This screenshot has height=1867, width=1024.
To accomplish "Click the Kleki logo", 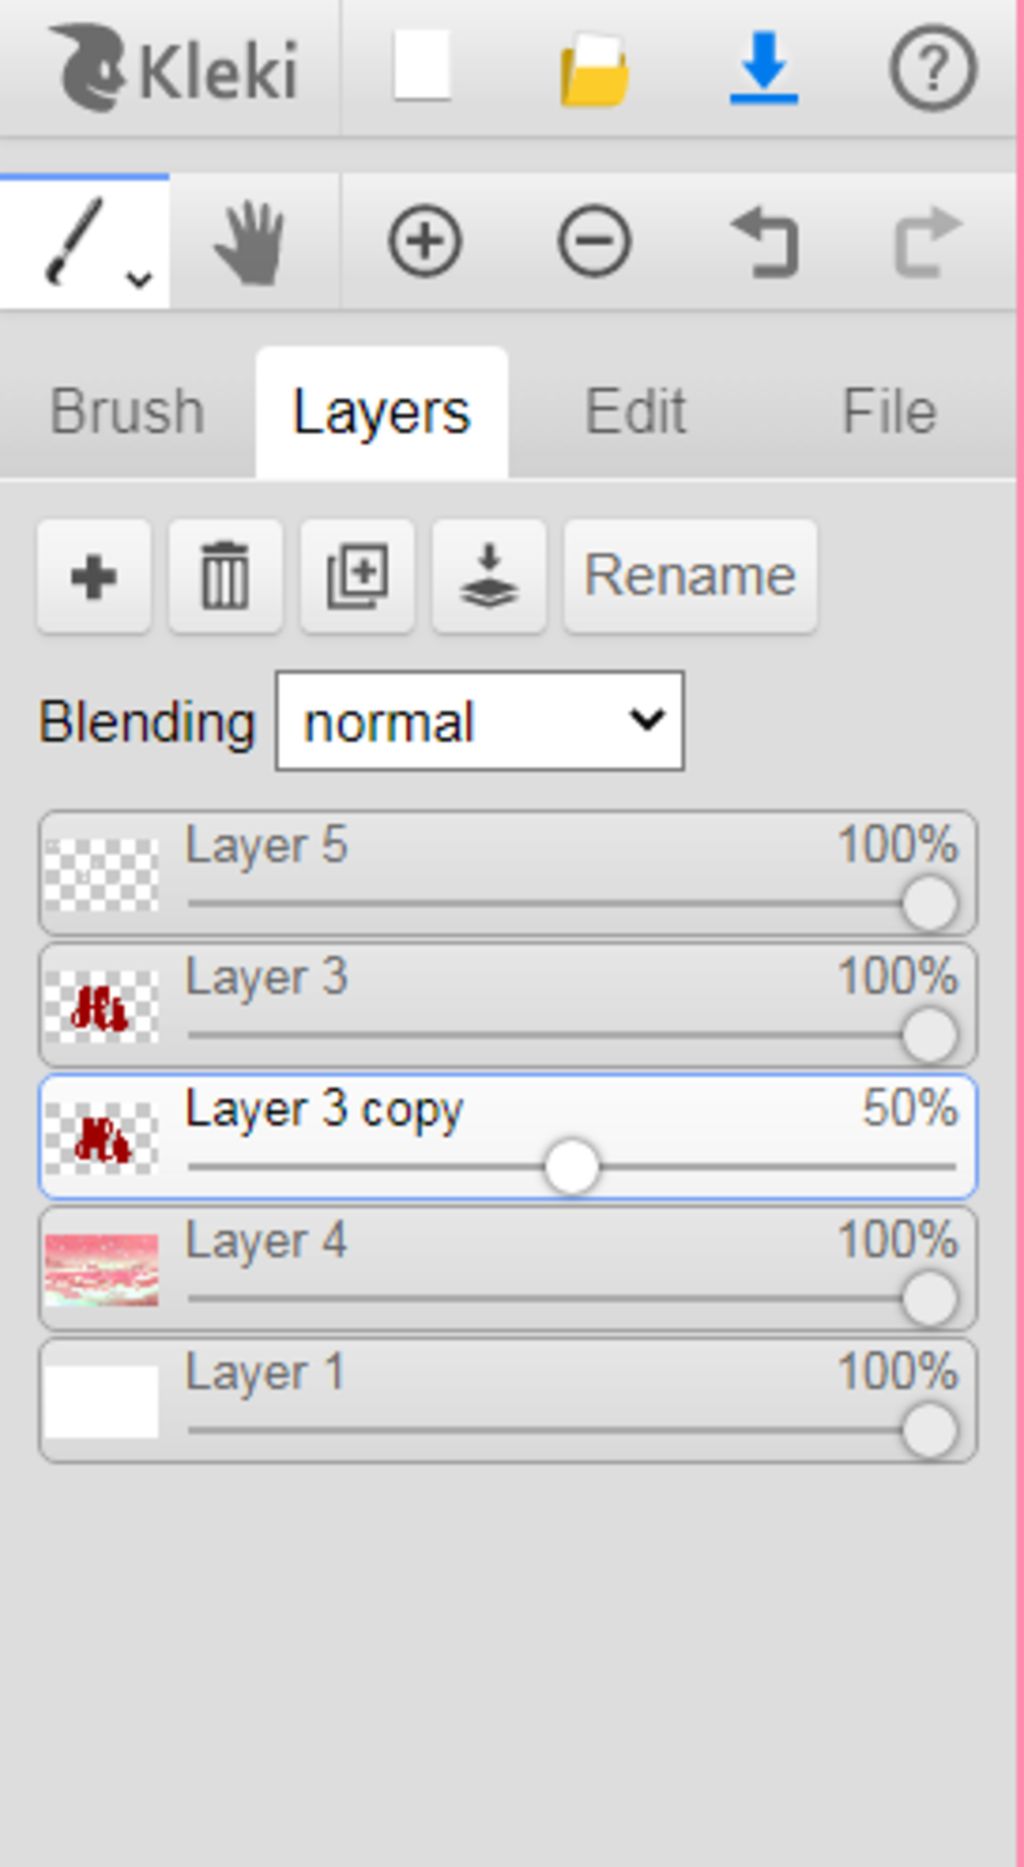I will tap(175, 68).
